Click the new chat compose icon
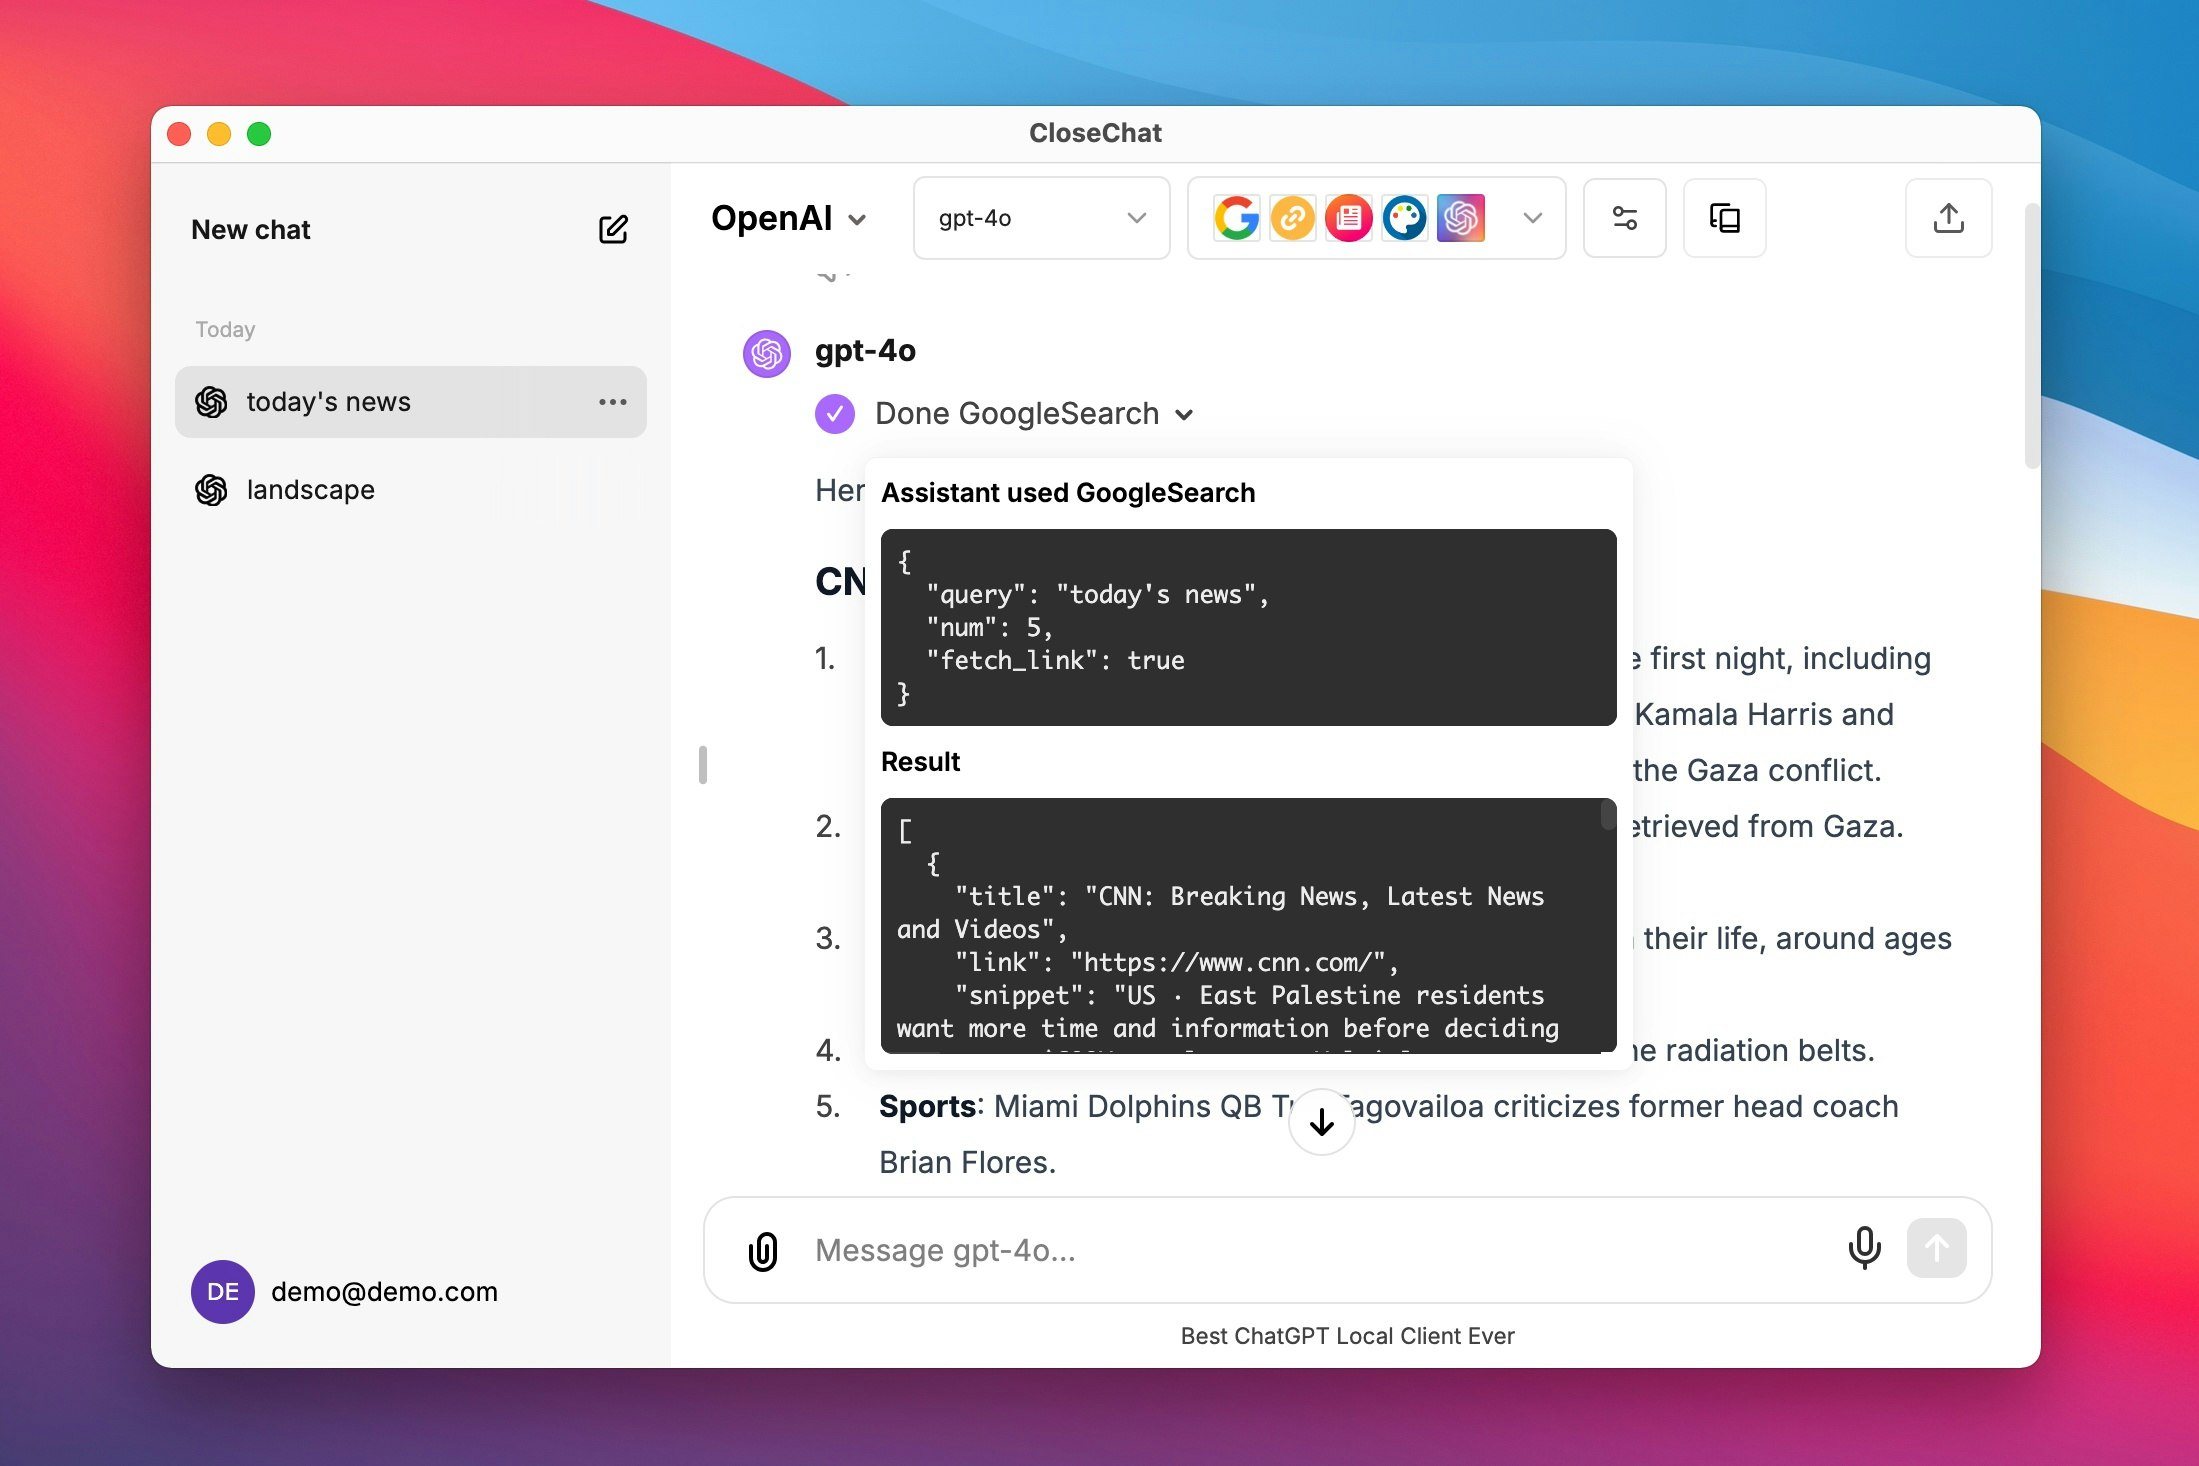Screen dimensions: 2199x1466 613,229
